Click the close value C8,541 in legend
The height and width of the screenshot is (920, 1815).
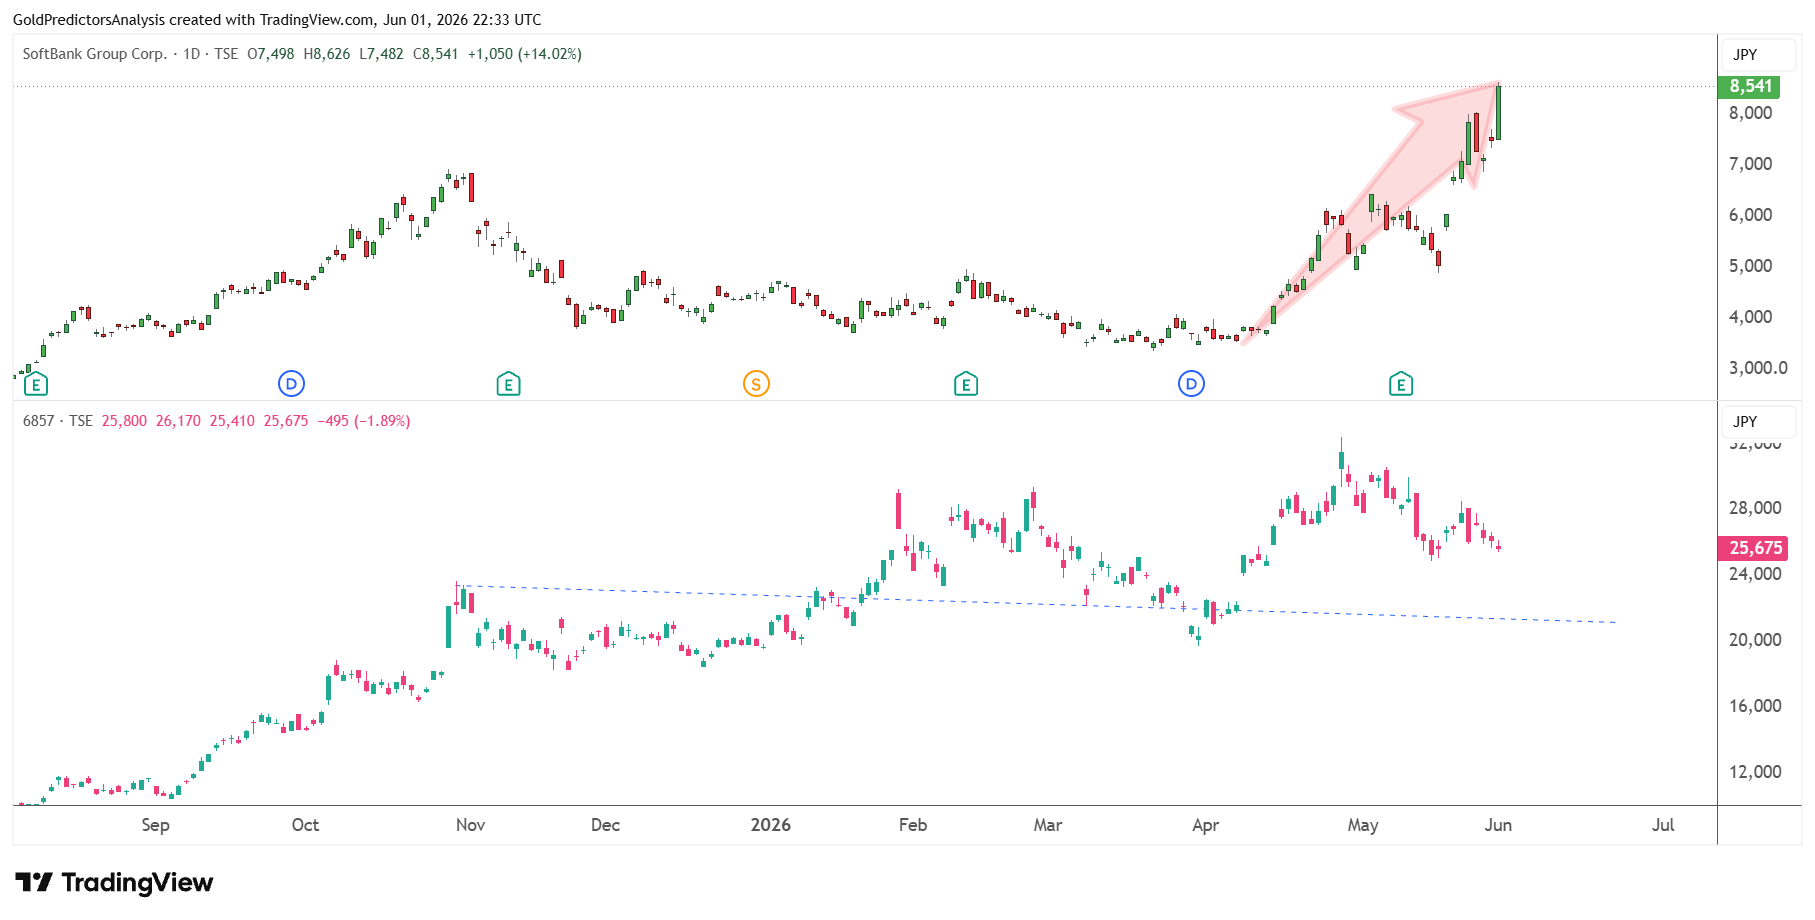pyautogui.click(x=436, y=54)
